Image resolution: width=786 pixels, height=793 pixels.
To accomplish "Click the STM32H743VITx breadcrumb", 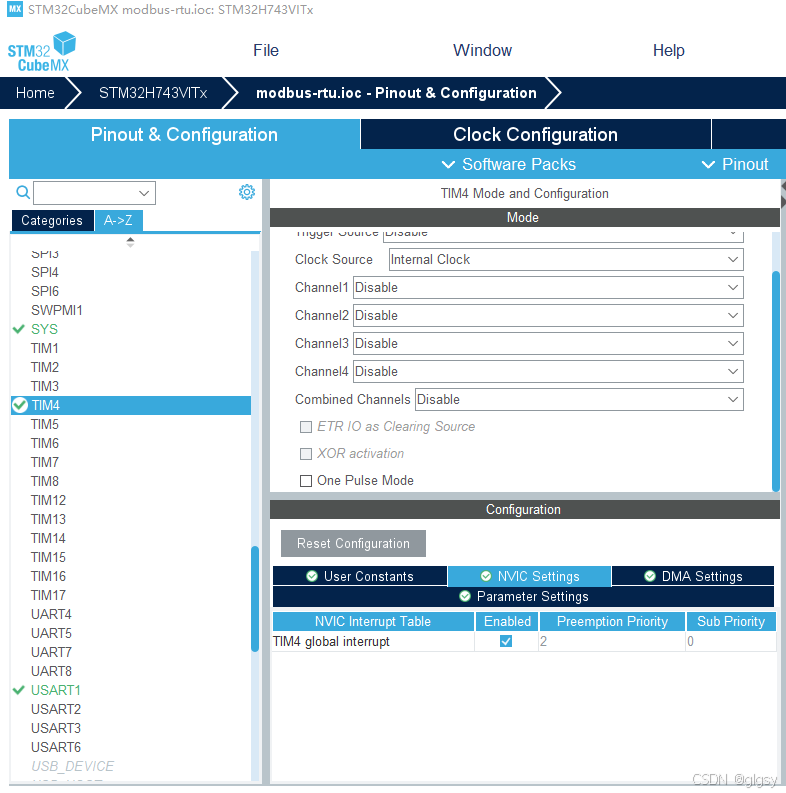I will tap(153, 93).
